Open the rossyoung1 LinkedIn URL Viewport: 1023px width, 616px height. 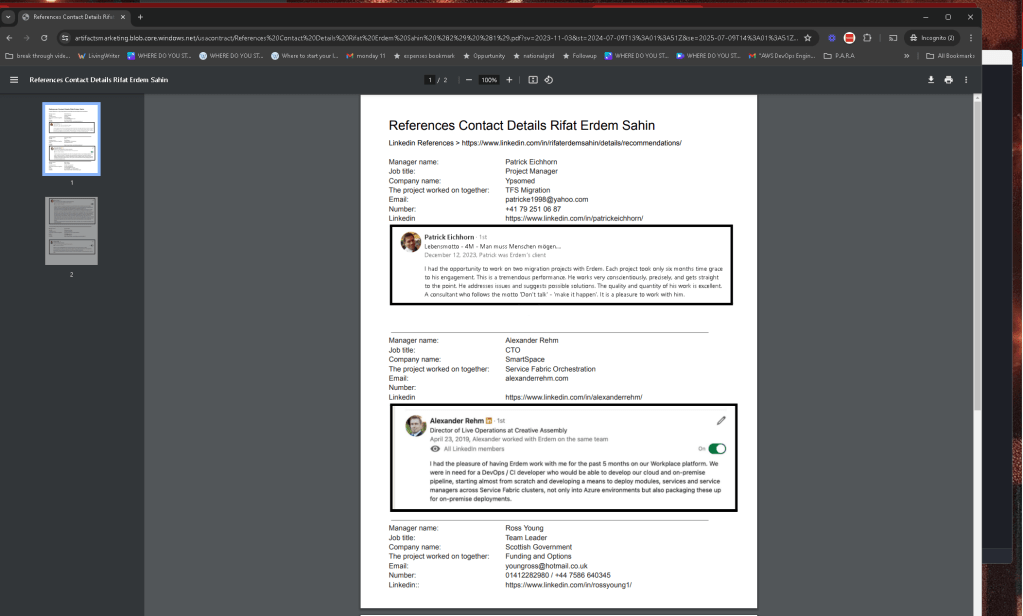point(568,585)
